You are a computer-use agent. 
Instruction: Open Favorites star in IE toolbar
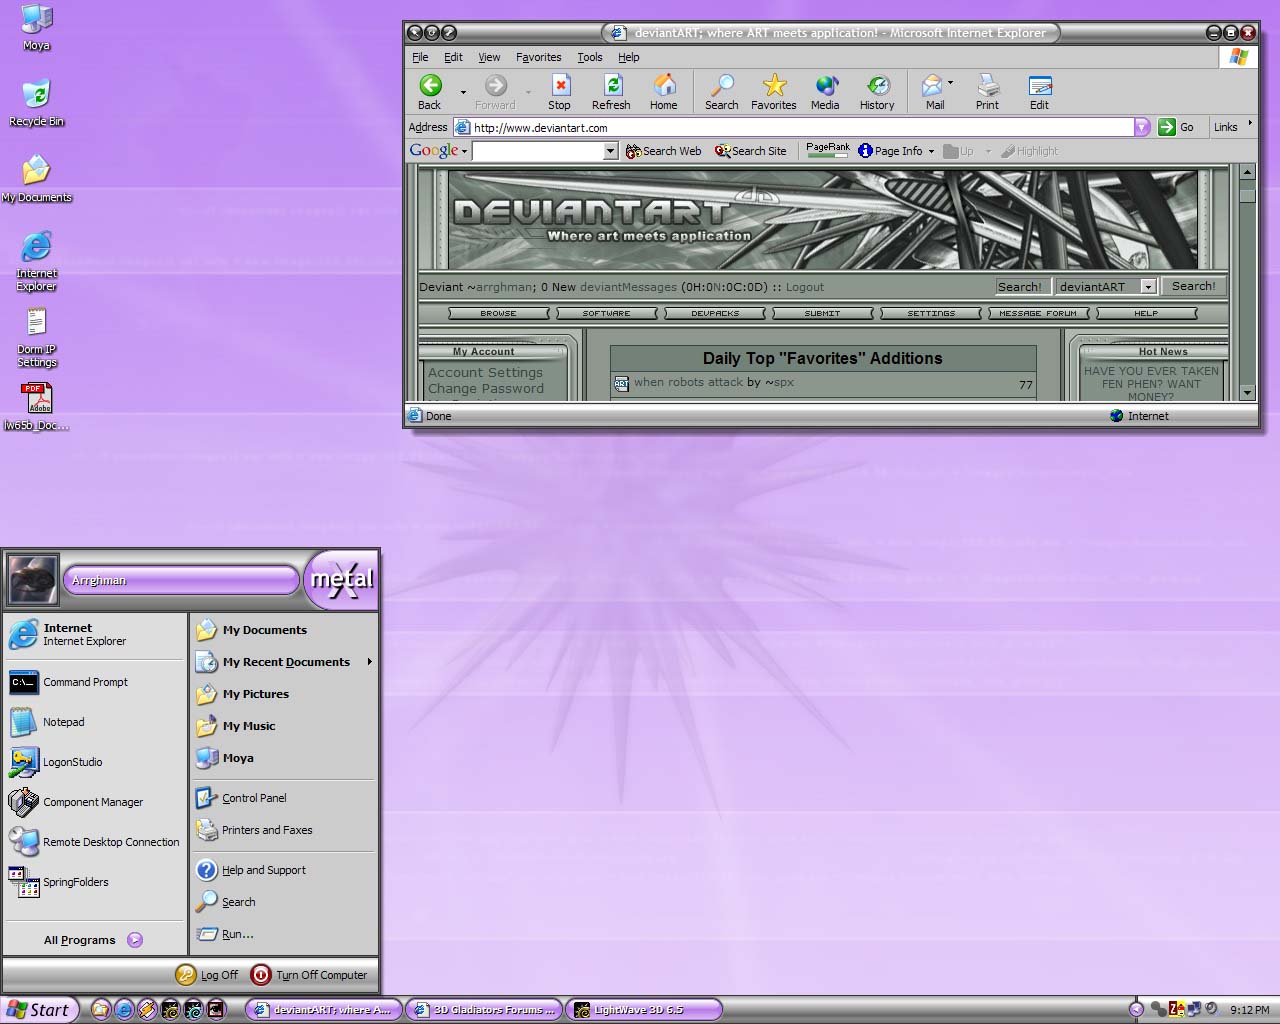[774, 91]
